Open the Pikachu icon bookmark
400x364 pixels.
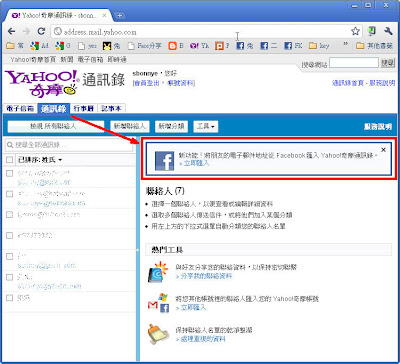point(112,46)
